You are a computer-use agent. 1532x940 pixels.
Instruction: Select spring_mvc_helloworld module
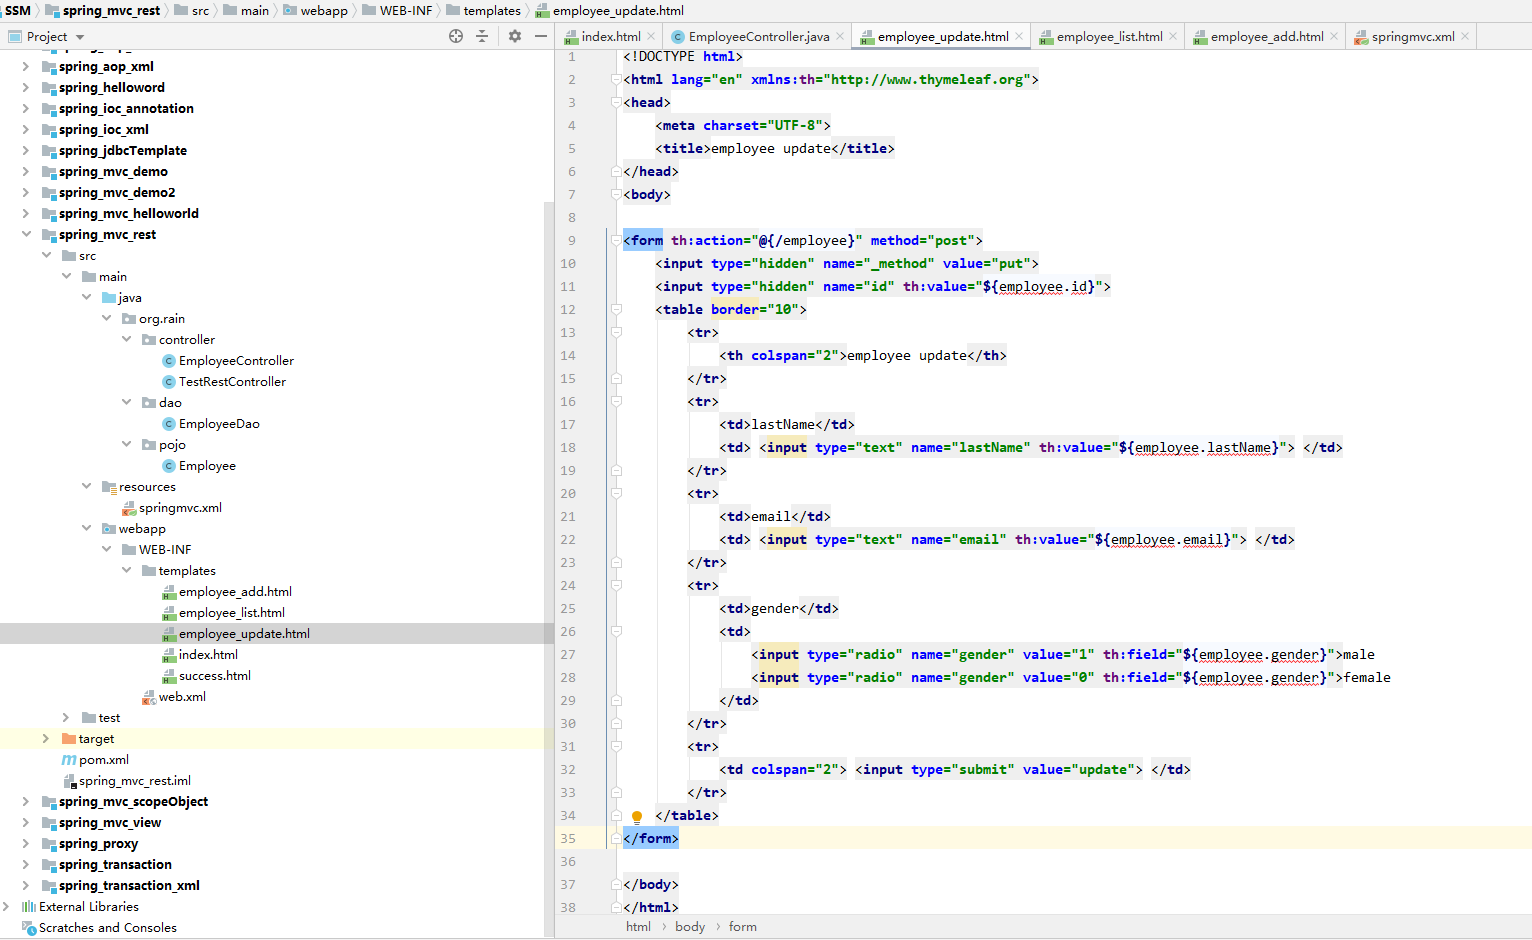pyautogui.click(x=129, y=214)
